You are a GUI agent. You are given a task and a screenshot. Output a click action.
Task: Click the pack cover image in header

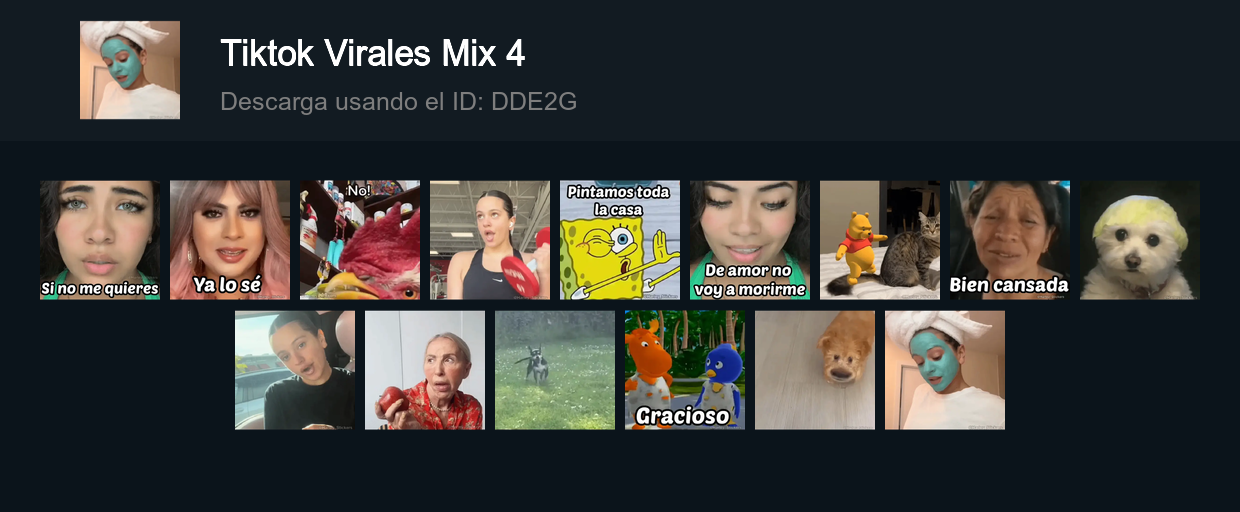[130, 70]
